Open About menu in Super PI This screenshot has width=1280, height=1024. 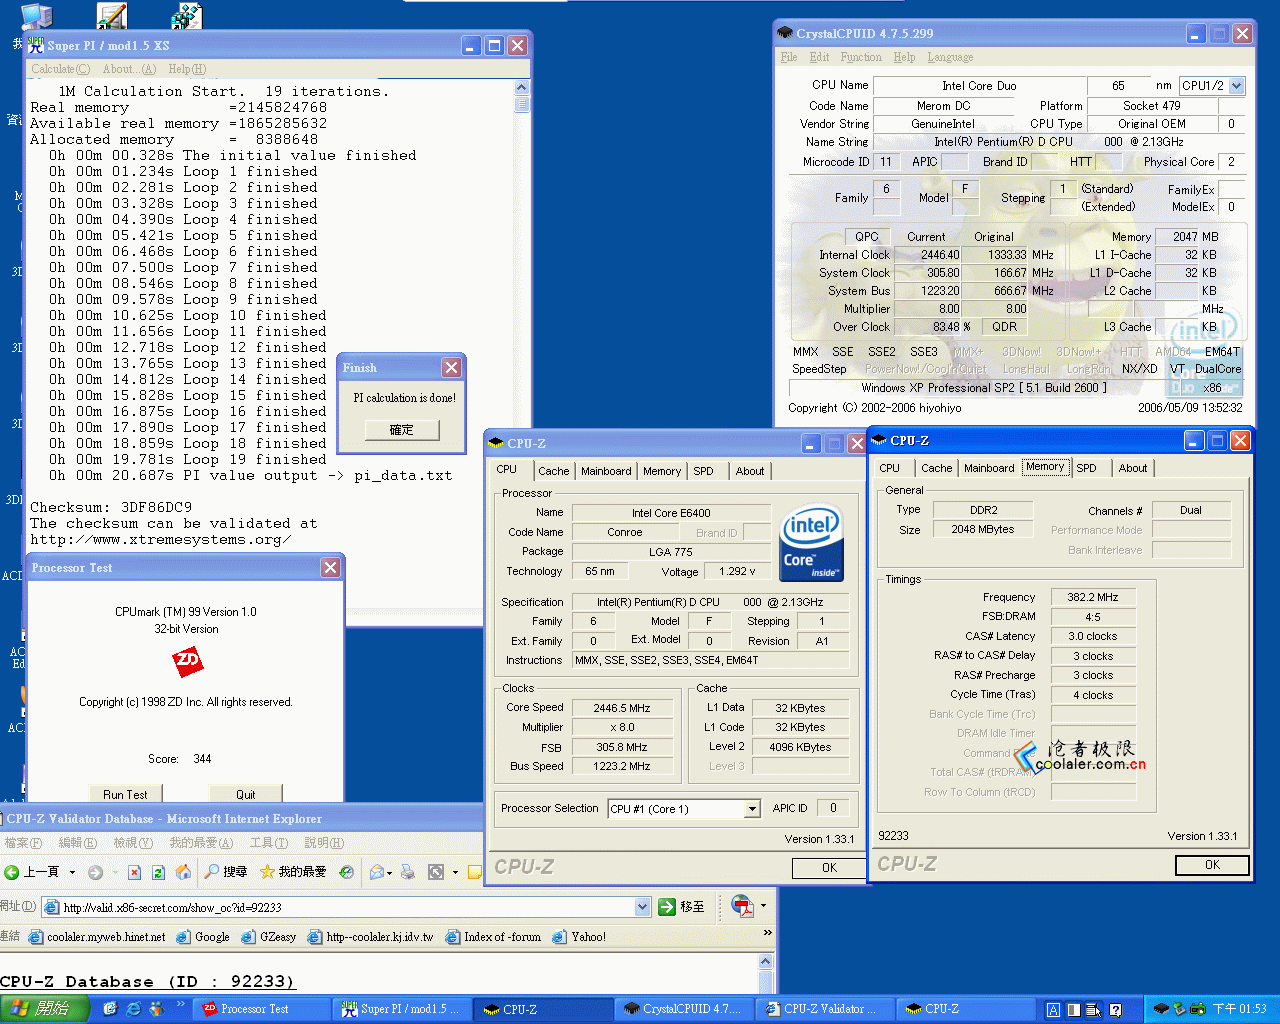click(x=129, y=69)
